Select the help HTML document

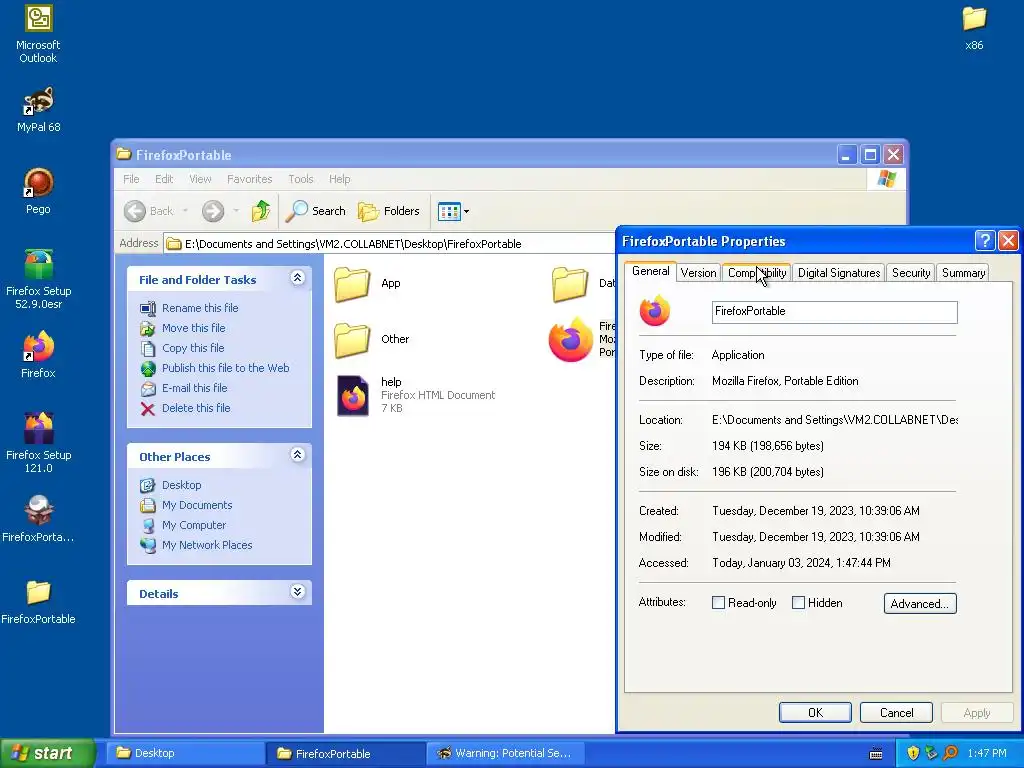416,394
